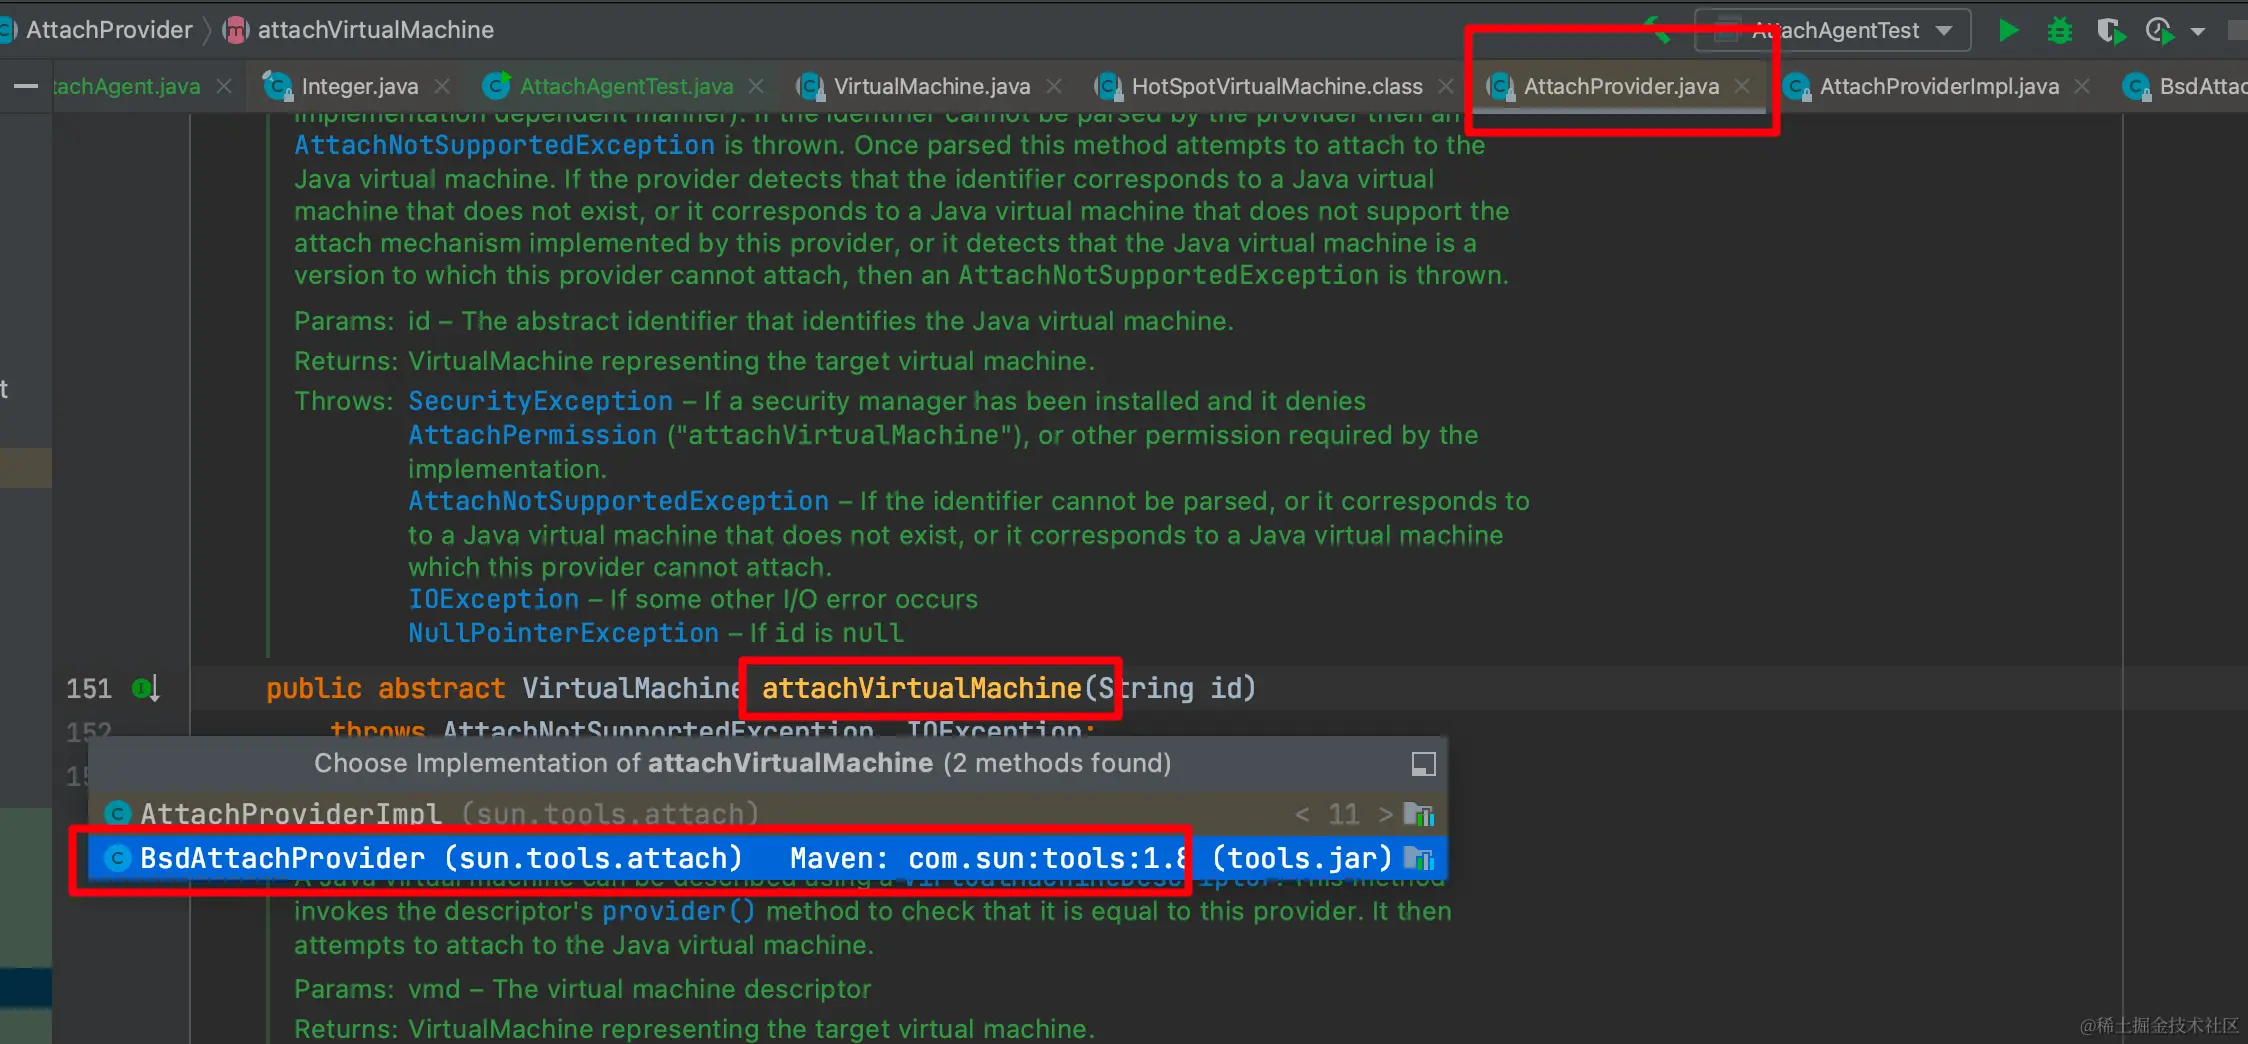Close the tachAgent.java tab
The height and width of the screenshot is (1044, 2248).
(x=225, y=87)
